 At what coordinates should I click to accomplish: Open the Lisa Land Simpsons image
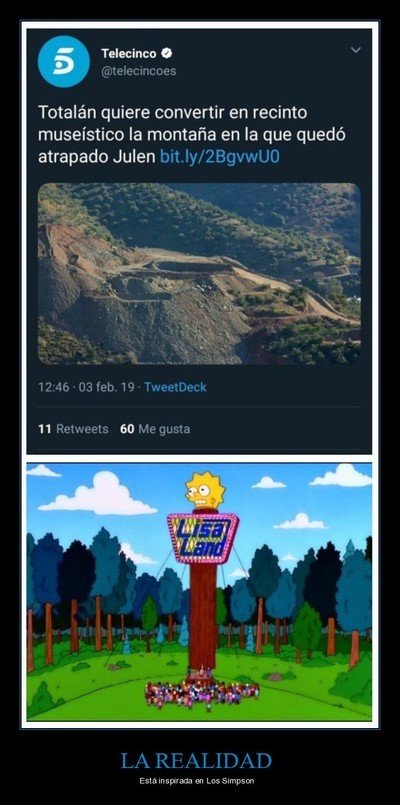tap(199, 592)
